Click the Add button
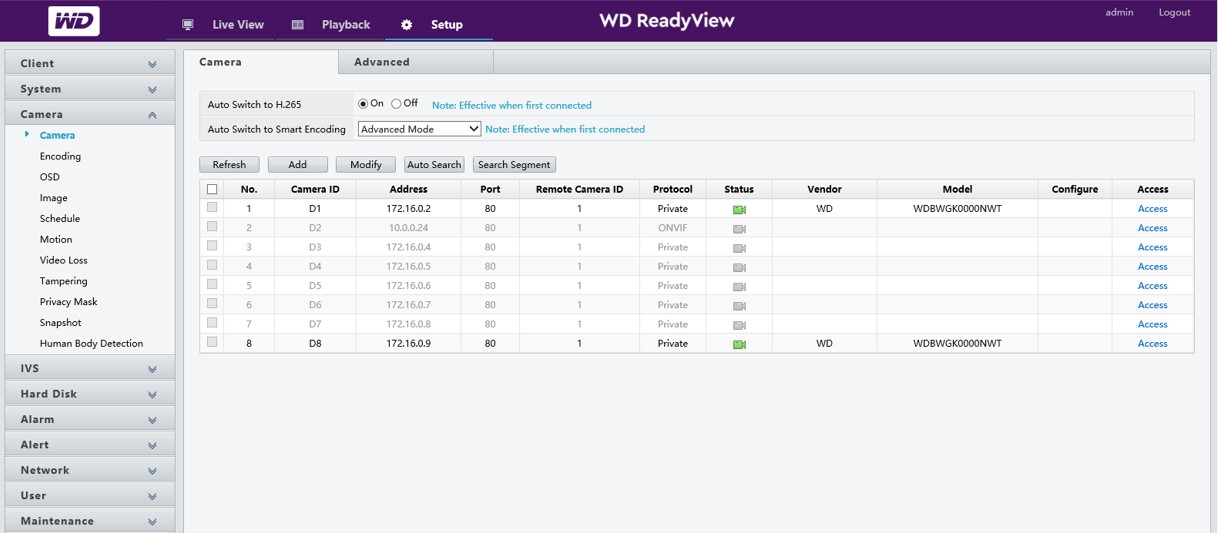Image resolution: width=1218 pixels, height=533 pixels. pyautogui.click(x=298, y=164)
